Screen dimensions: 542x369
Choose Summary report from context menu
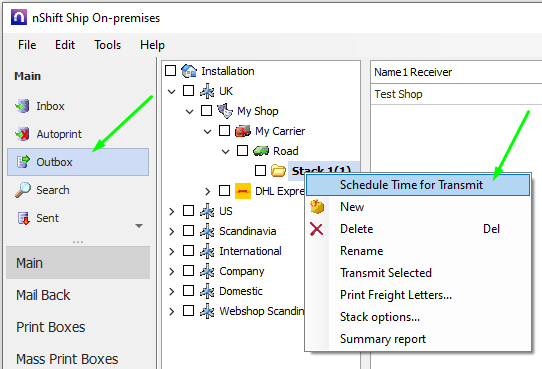pyautogui.click(x=418, y=339)
